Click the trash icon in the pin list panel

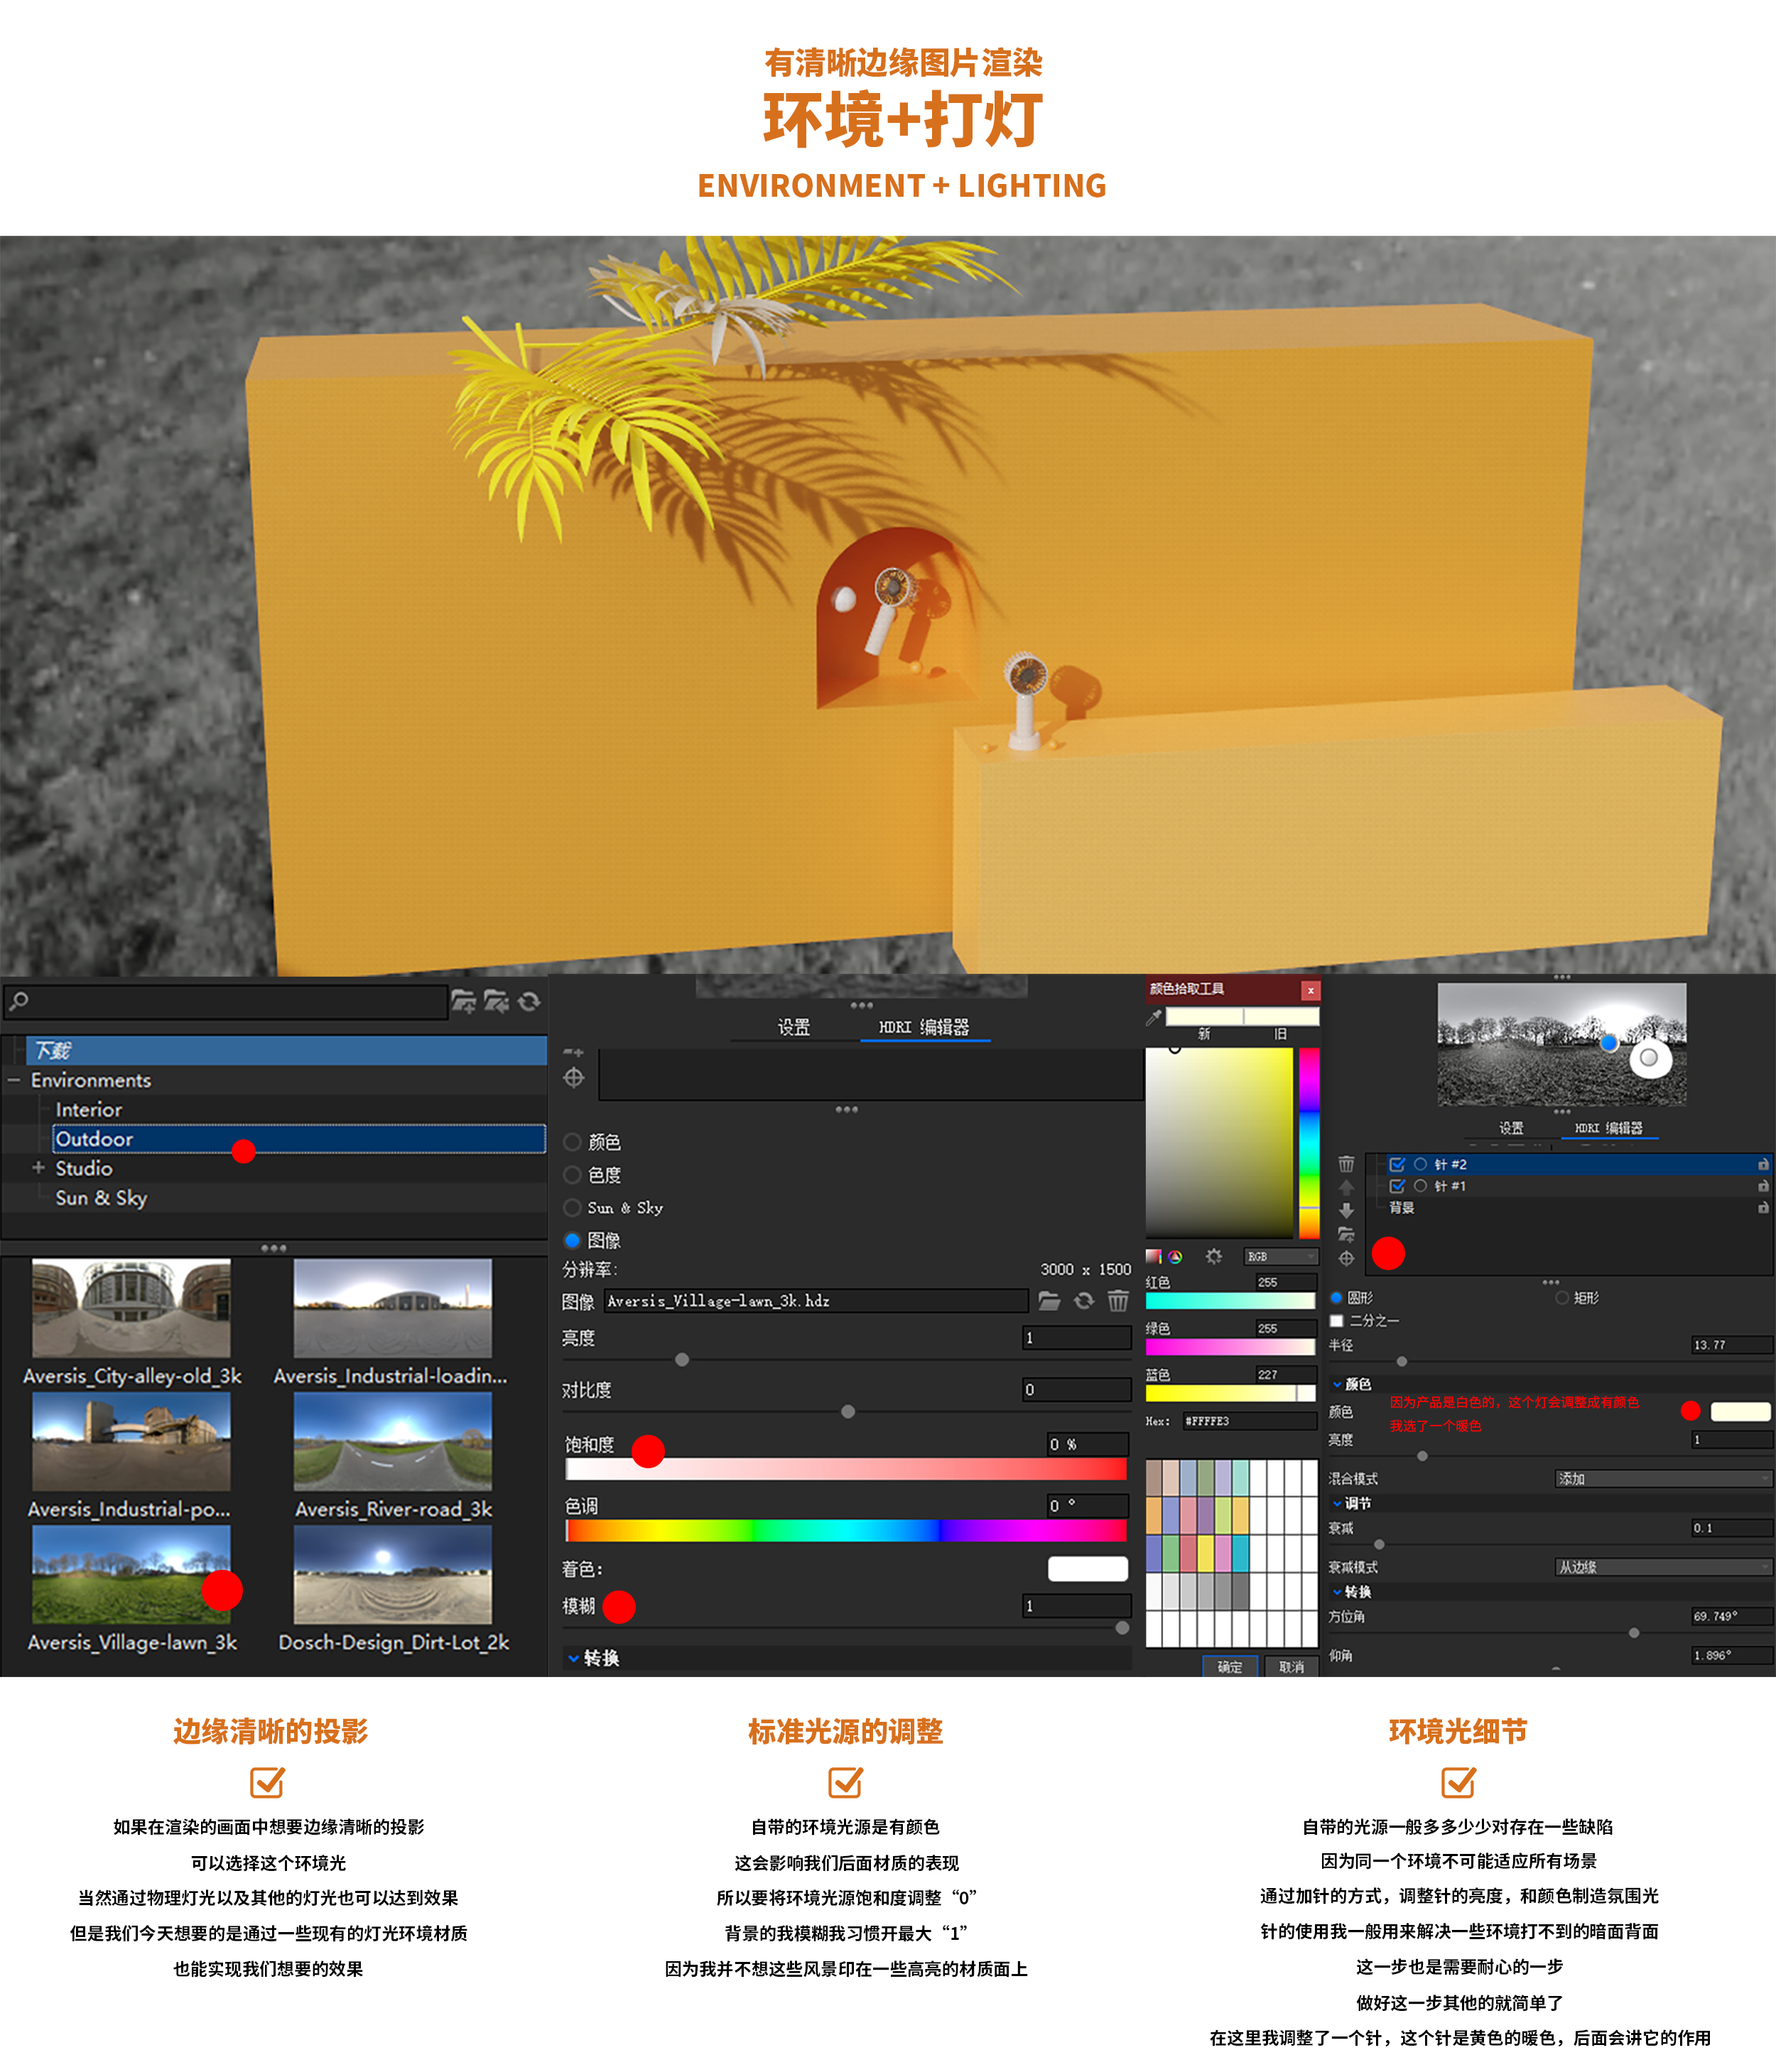pos(1346,1165)
